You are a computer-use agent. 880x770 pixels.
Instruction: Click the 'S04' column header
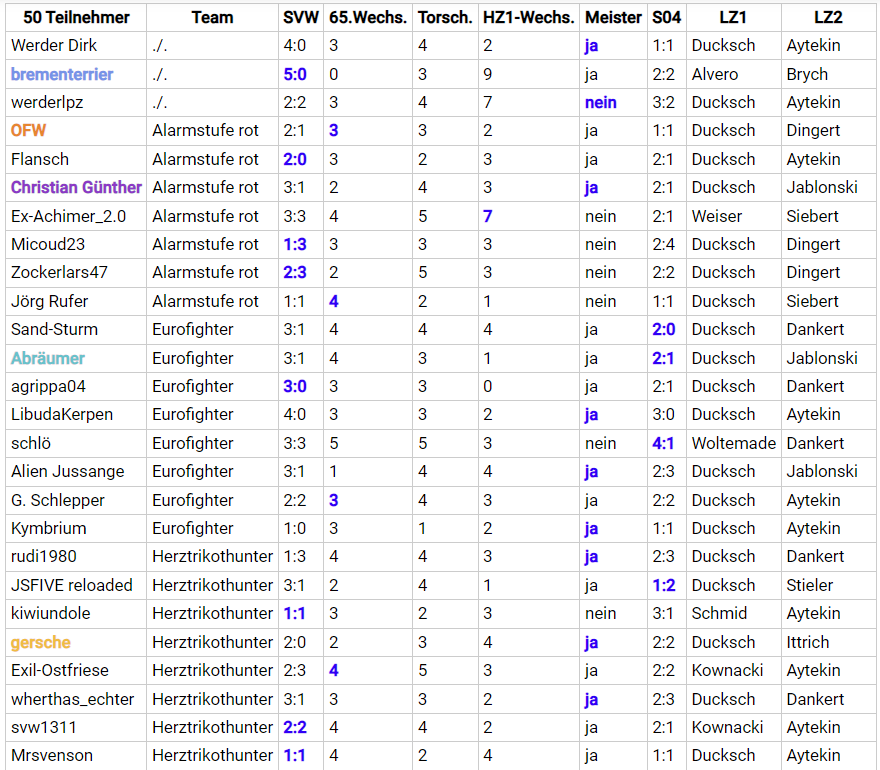[x=667, y=17]
